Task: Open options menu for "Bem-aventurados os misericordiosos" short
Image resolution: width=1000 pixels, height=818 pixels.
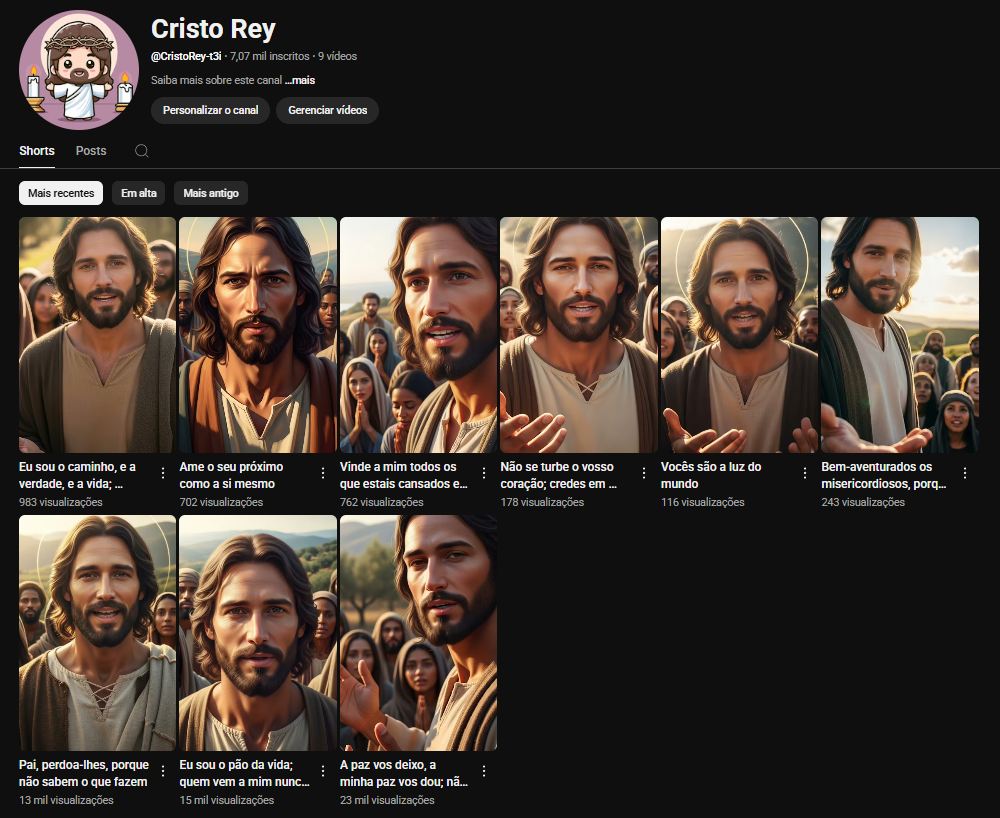Action: (965, 472)
